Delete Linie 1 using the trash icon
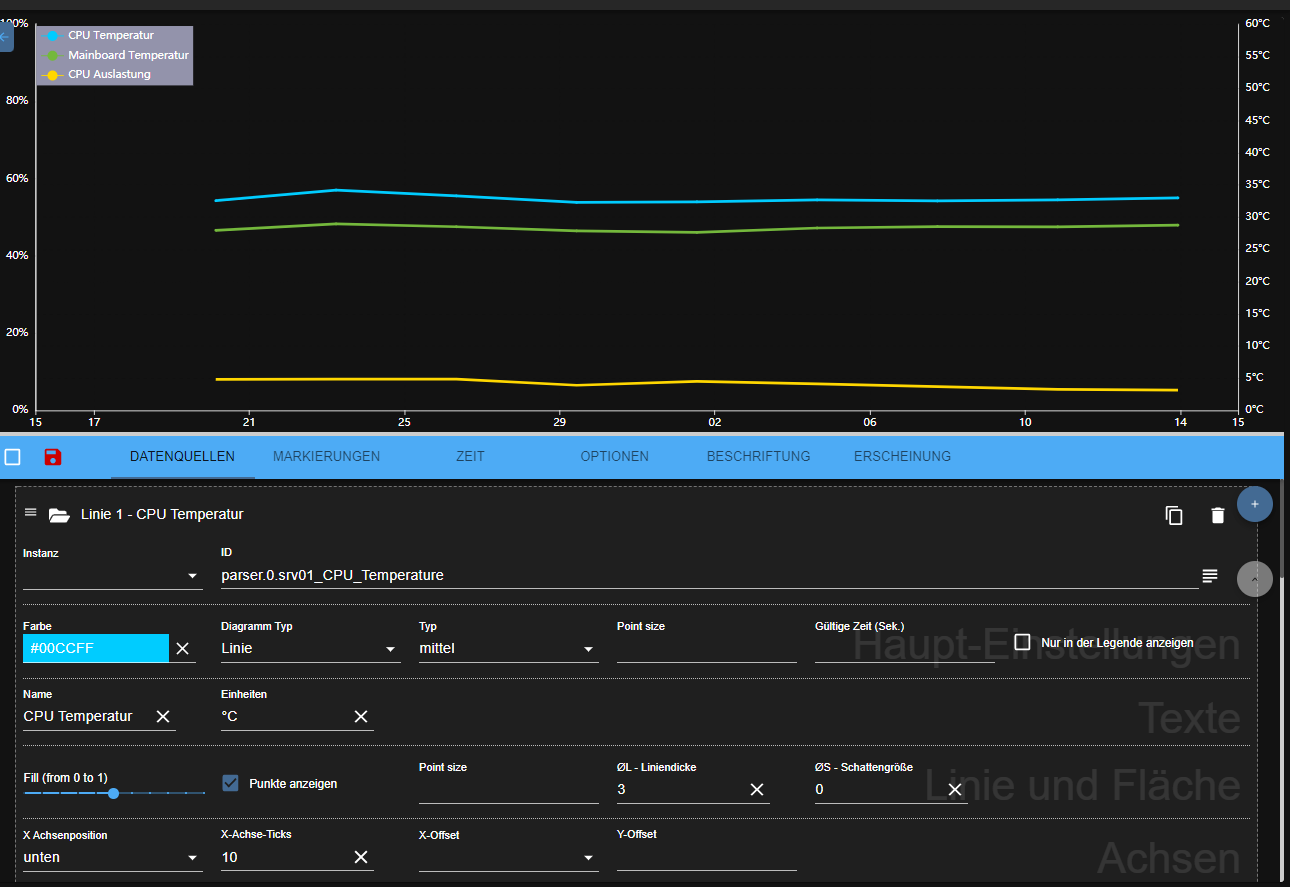This screenshot has height=887, width=1290. 1217,515
